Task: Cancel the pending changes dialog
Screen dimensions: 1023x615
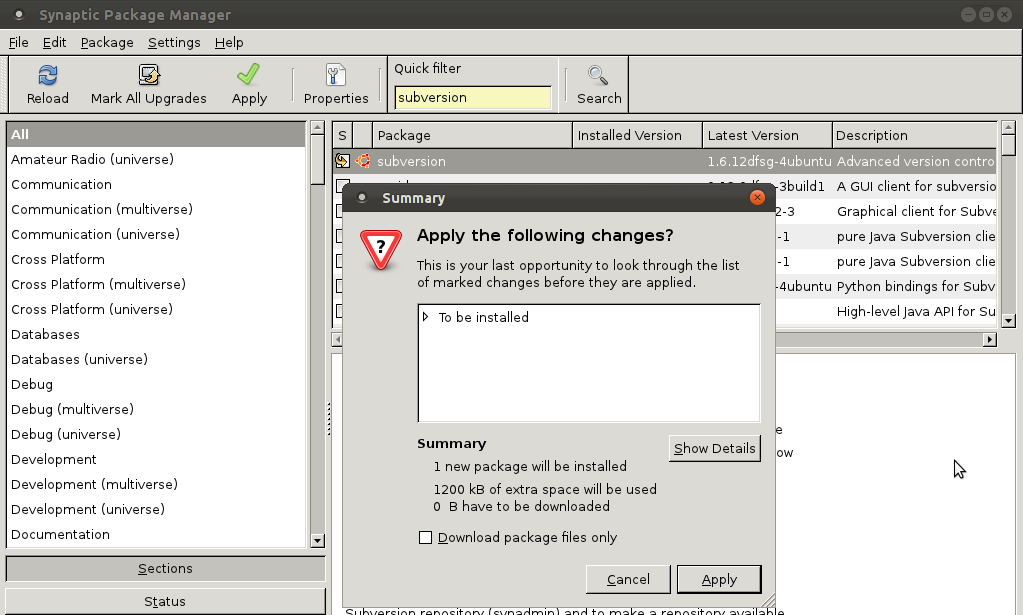Action: [628, 579]
